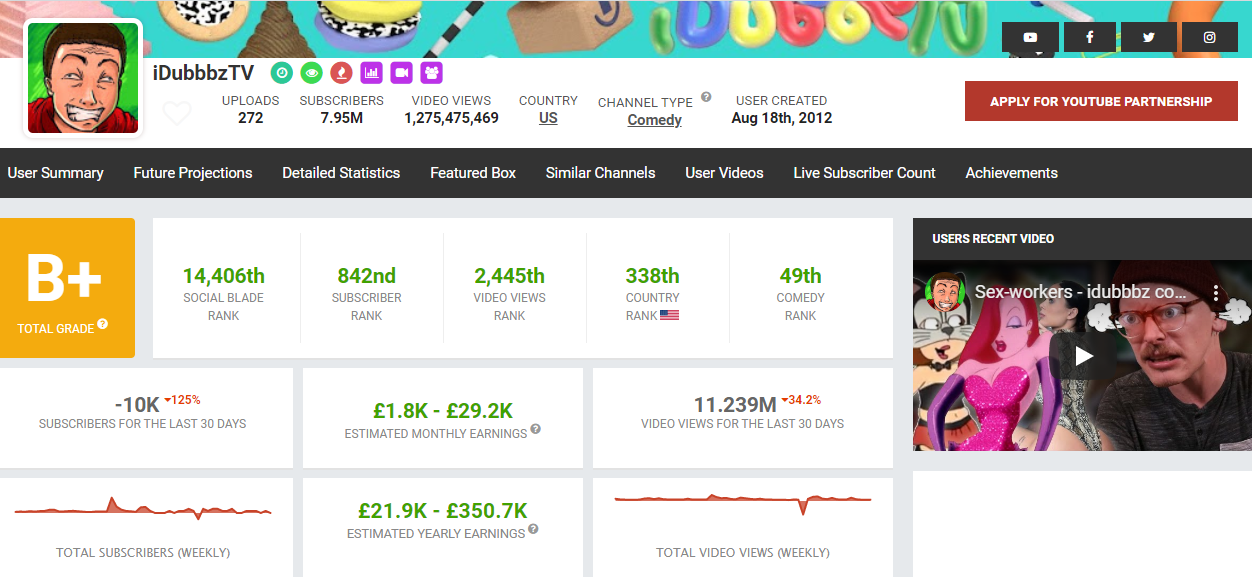Click the £21.9K - £350.7K yearly earnings

[x=442, y=510]
